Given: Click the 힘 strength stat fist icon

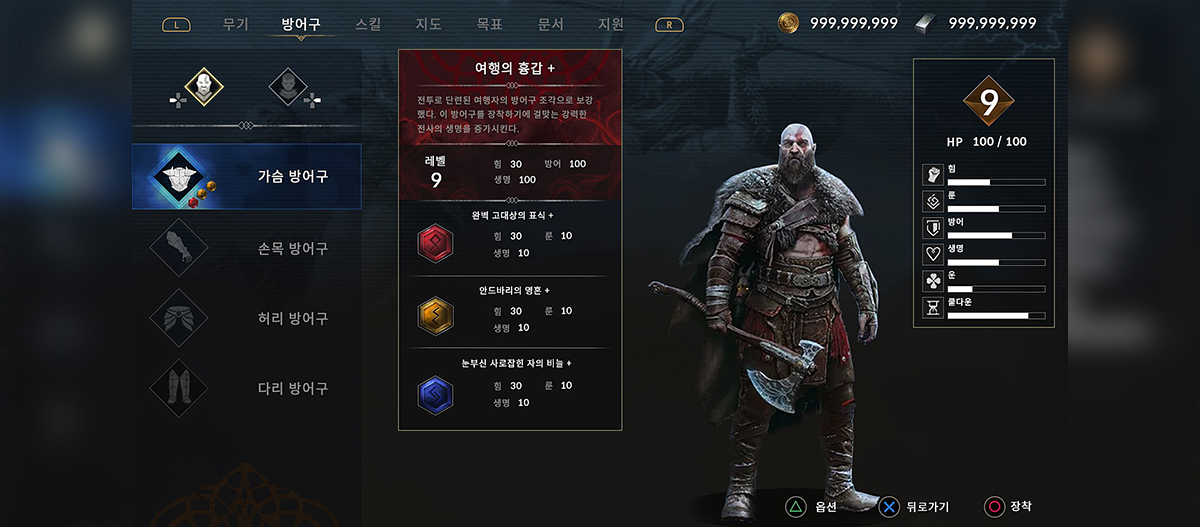Looking at the screenshot, I should coord(932,175).
